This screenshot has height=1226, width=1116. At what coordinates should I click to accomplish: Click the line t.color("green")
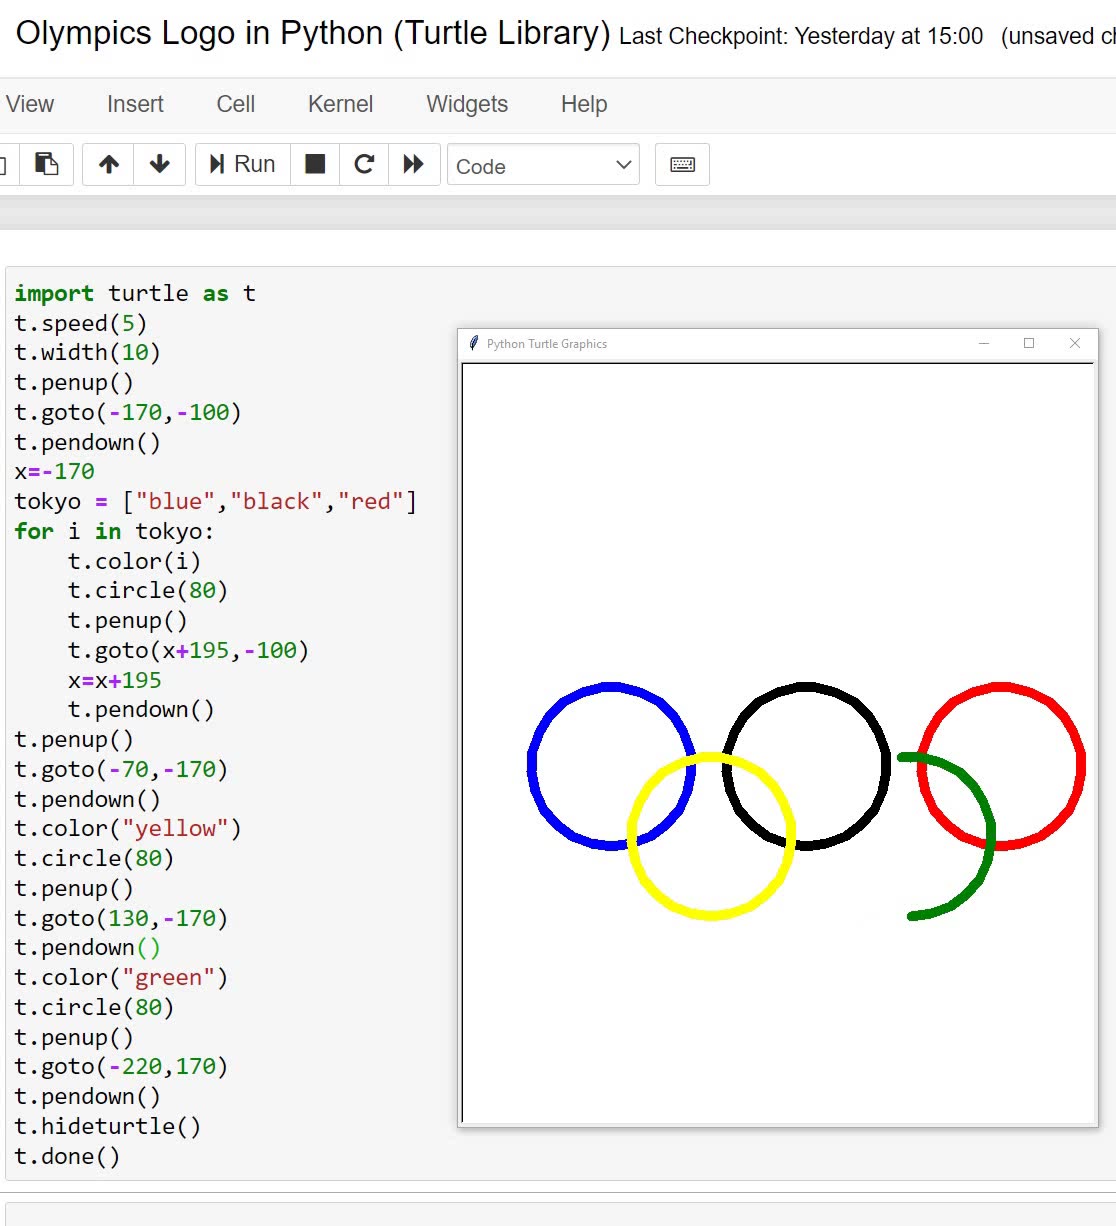tap(121, 977)
